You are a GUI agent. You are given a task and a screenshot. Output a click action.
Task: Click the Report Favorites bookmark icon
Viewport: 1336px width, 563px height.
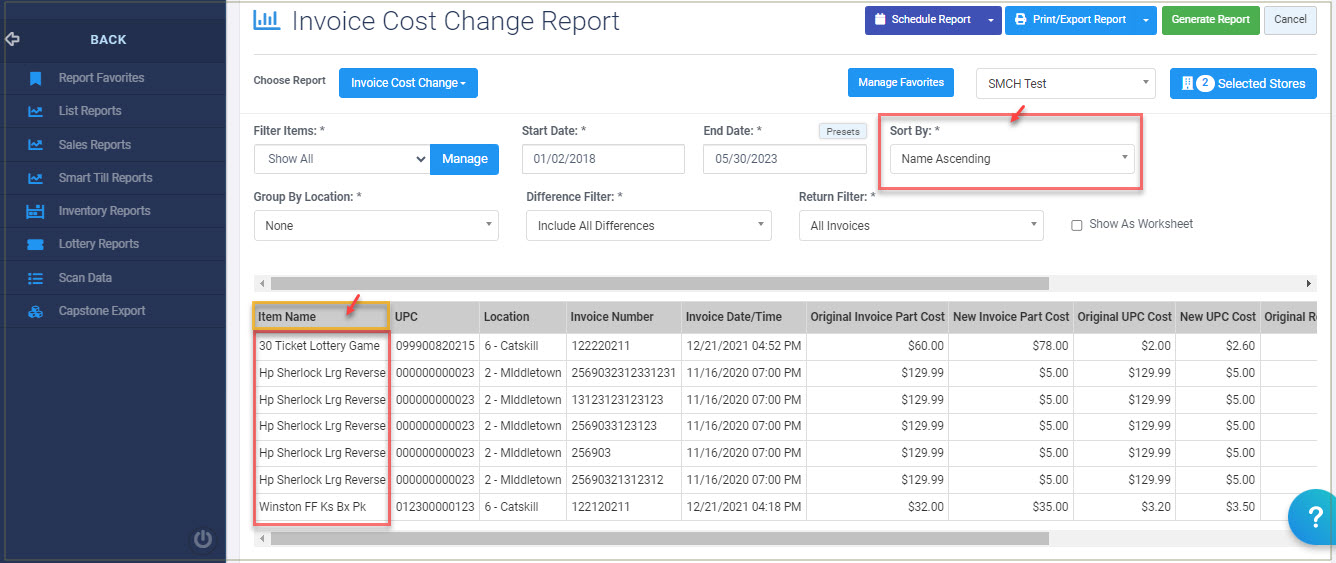click(35, 78)
